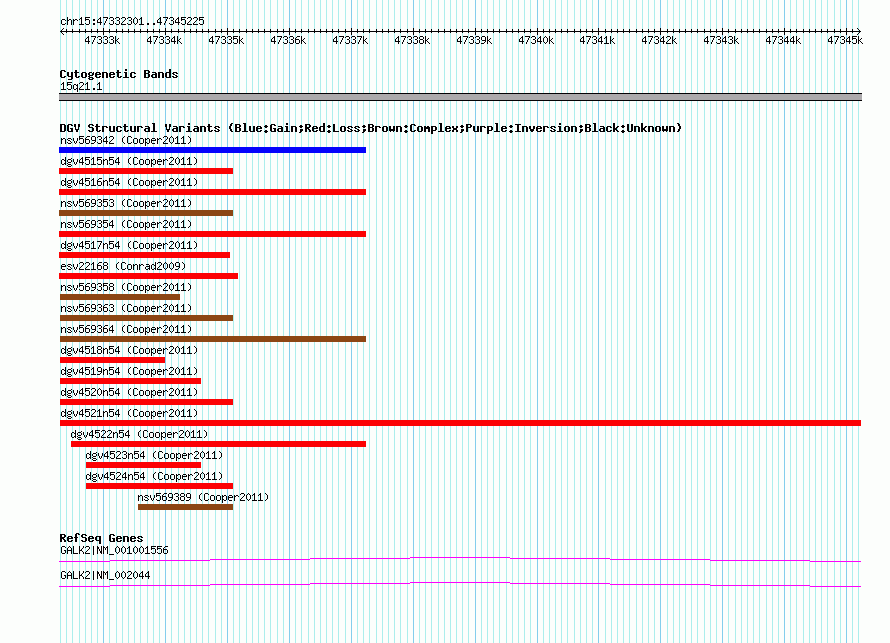Open the dgv4524n54 (Cooper2011) label

(154, 476)
